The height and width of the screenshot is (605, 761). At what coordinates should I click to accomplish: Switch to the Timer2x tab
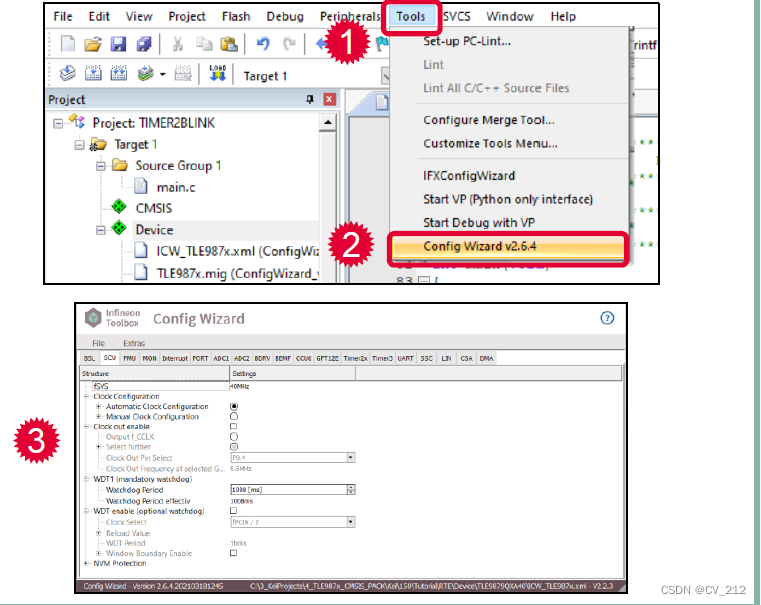(355, 359)
